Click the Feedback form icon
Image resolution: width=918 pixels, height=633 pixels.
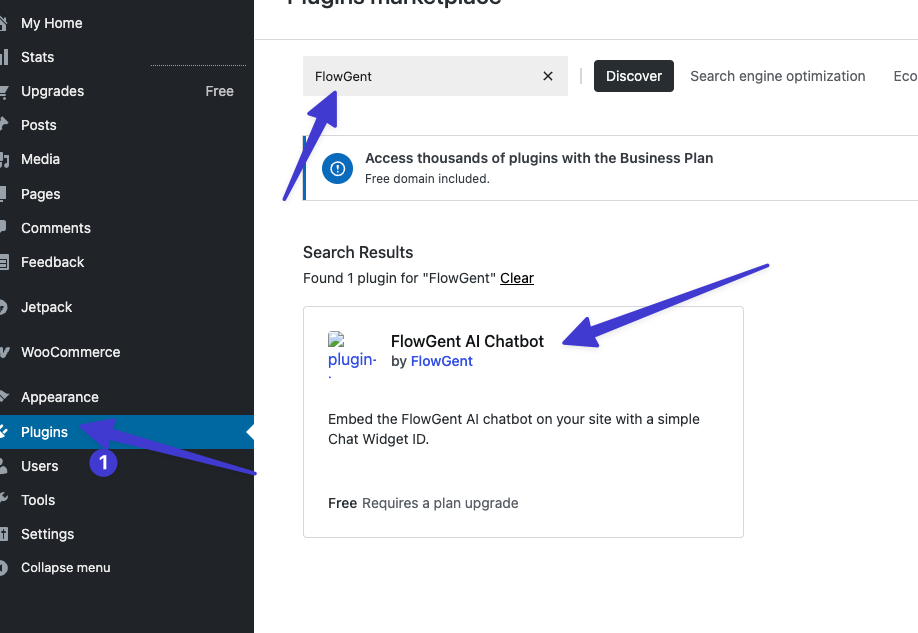coord(4,262)
